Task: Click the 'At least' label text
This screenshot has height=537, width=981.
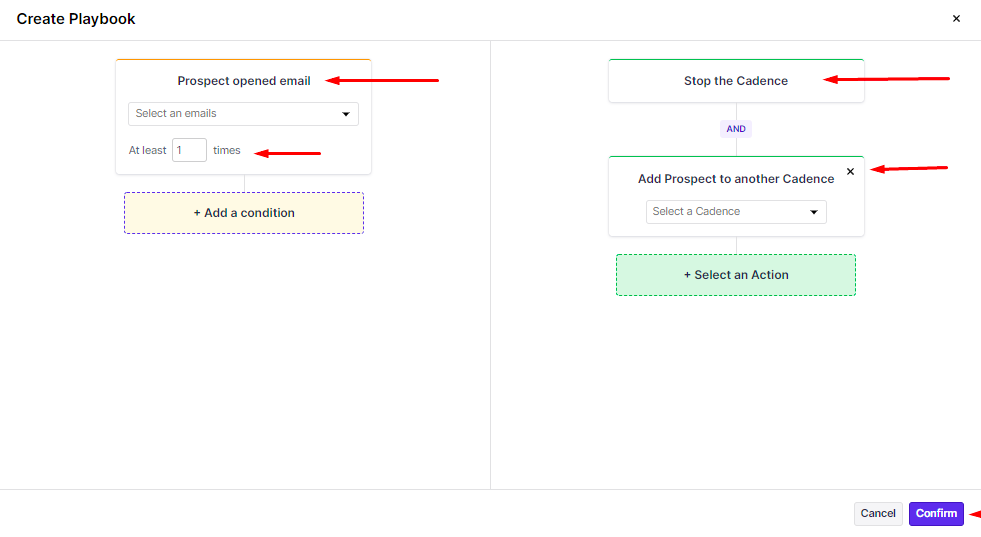Action: click(148, 150)
